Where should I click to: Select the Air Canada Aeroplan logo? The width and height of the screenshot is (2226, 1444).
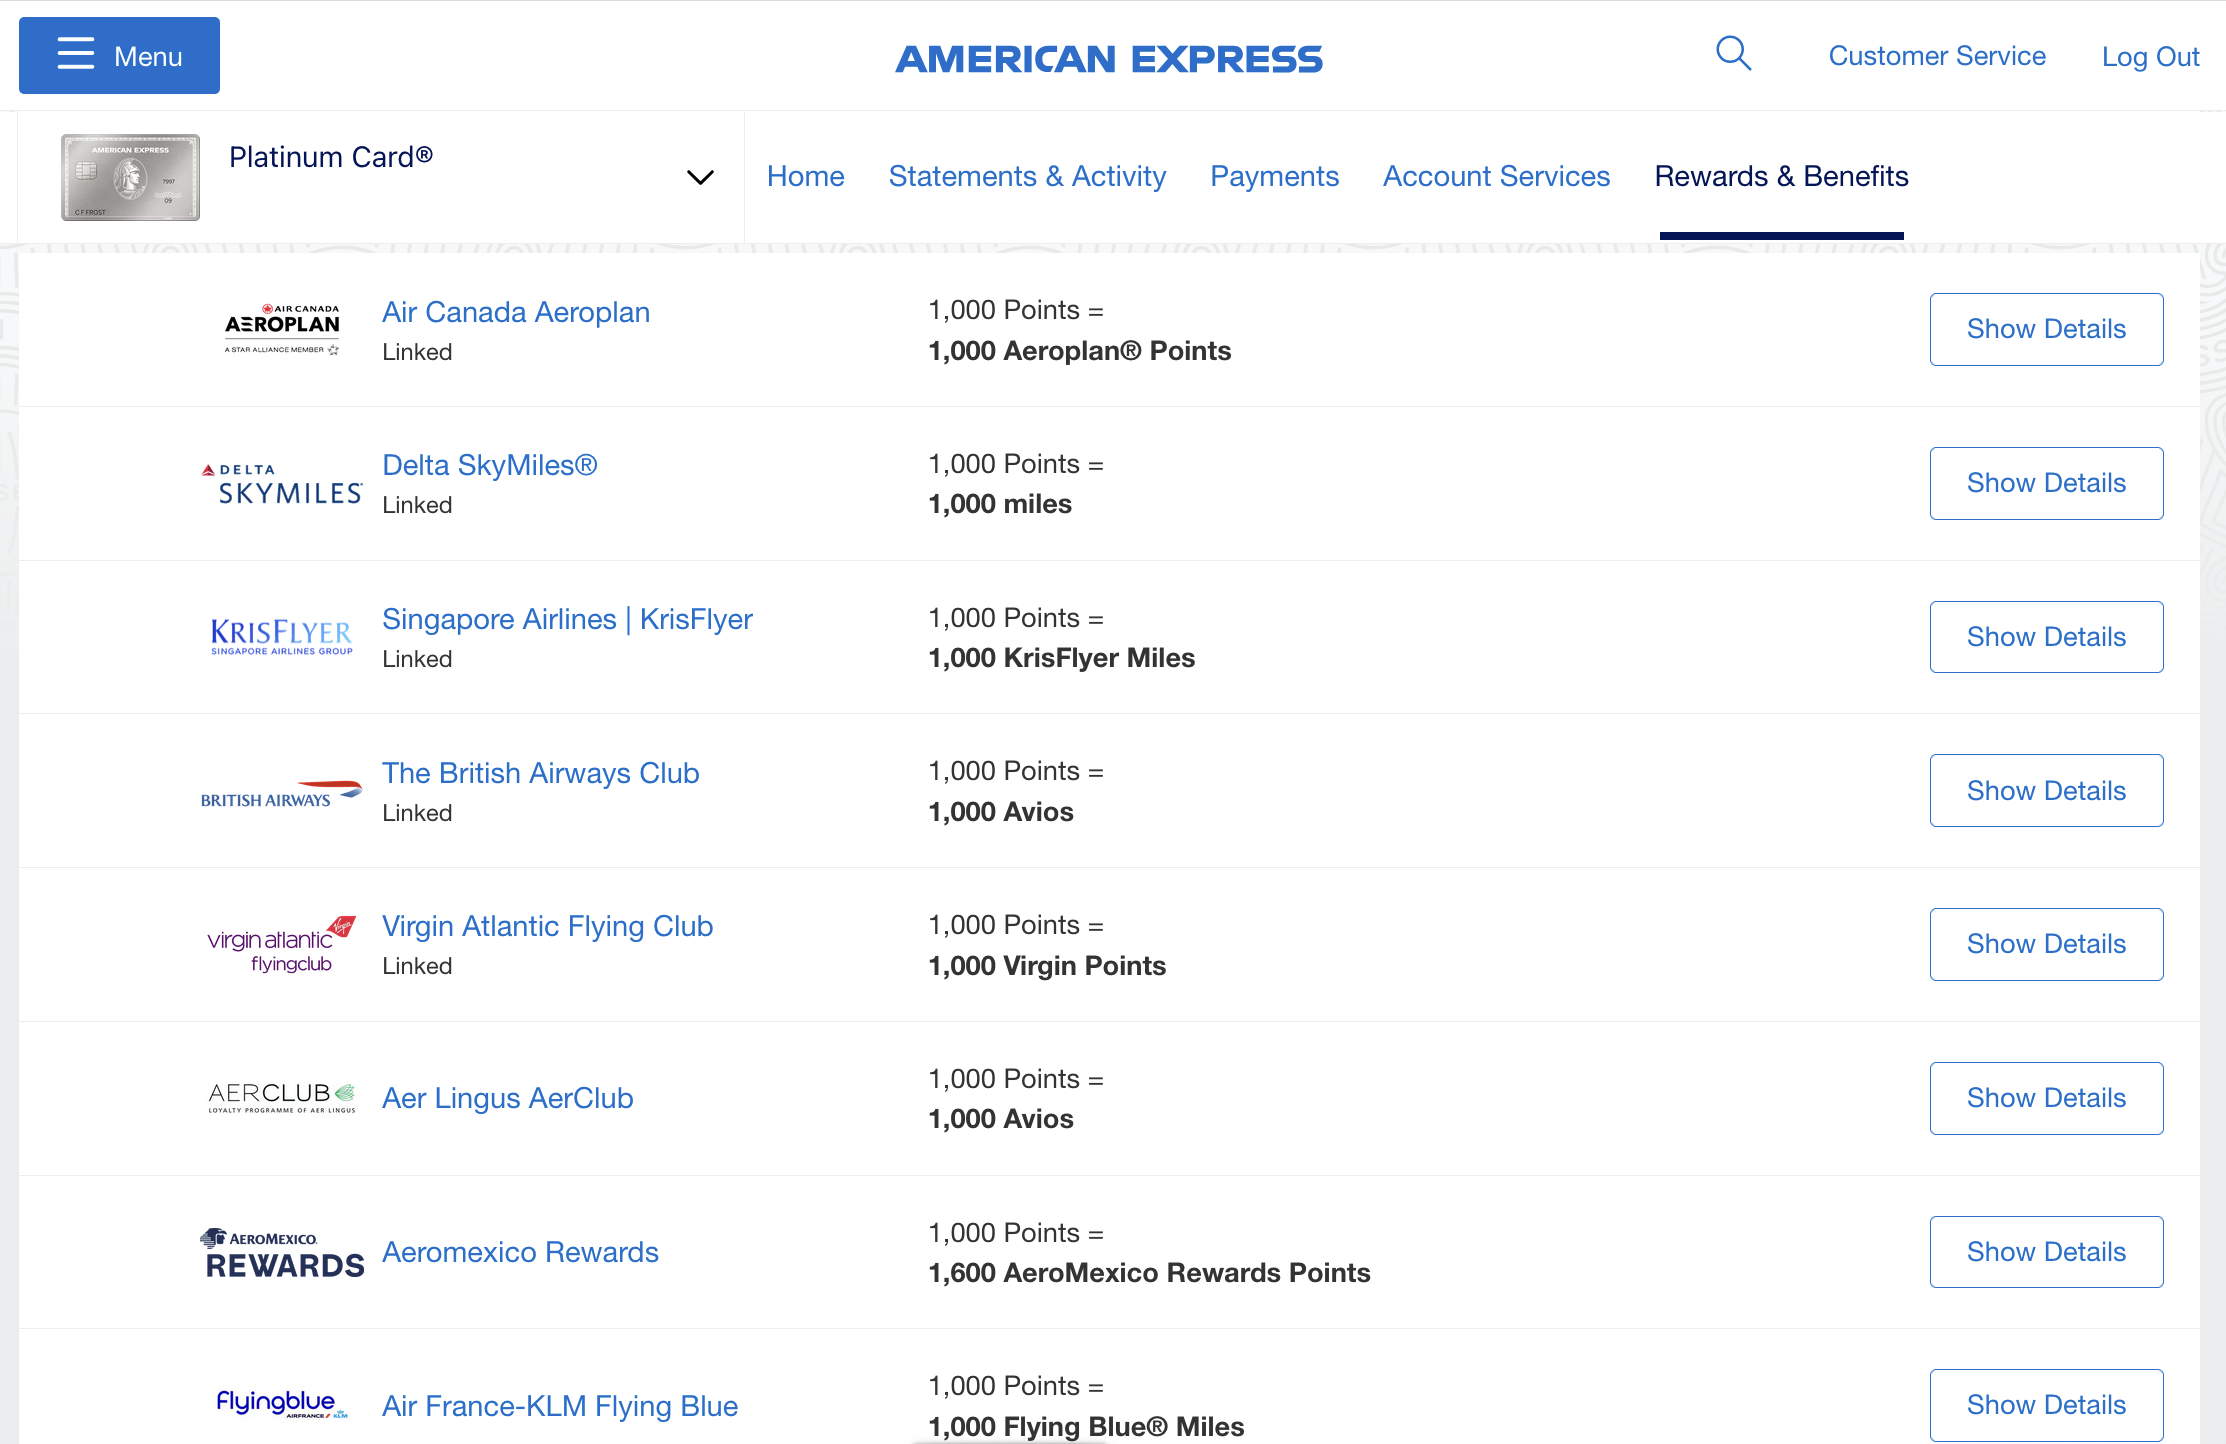[281, 328]
